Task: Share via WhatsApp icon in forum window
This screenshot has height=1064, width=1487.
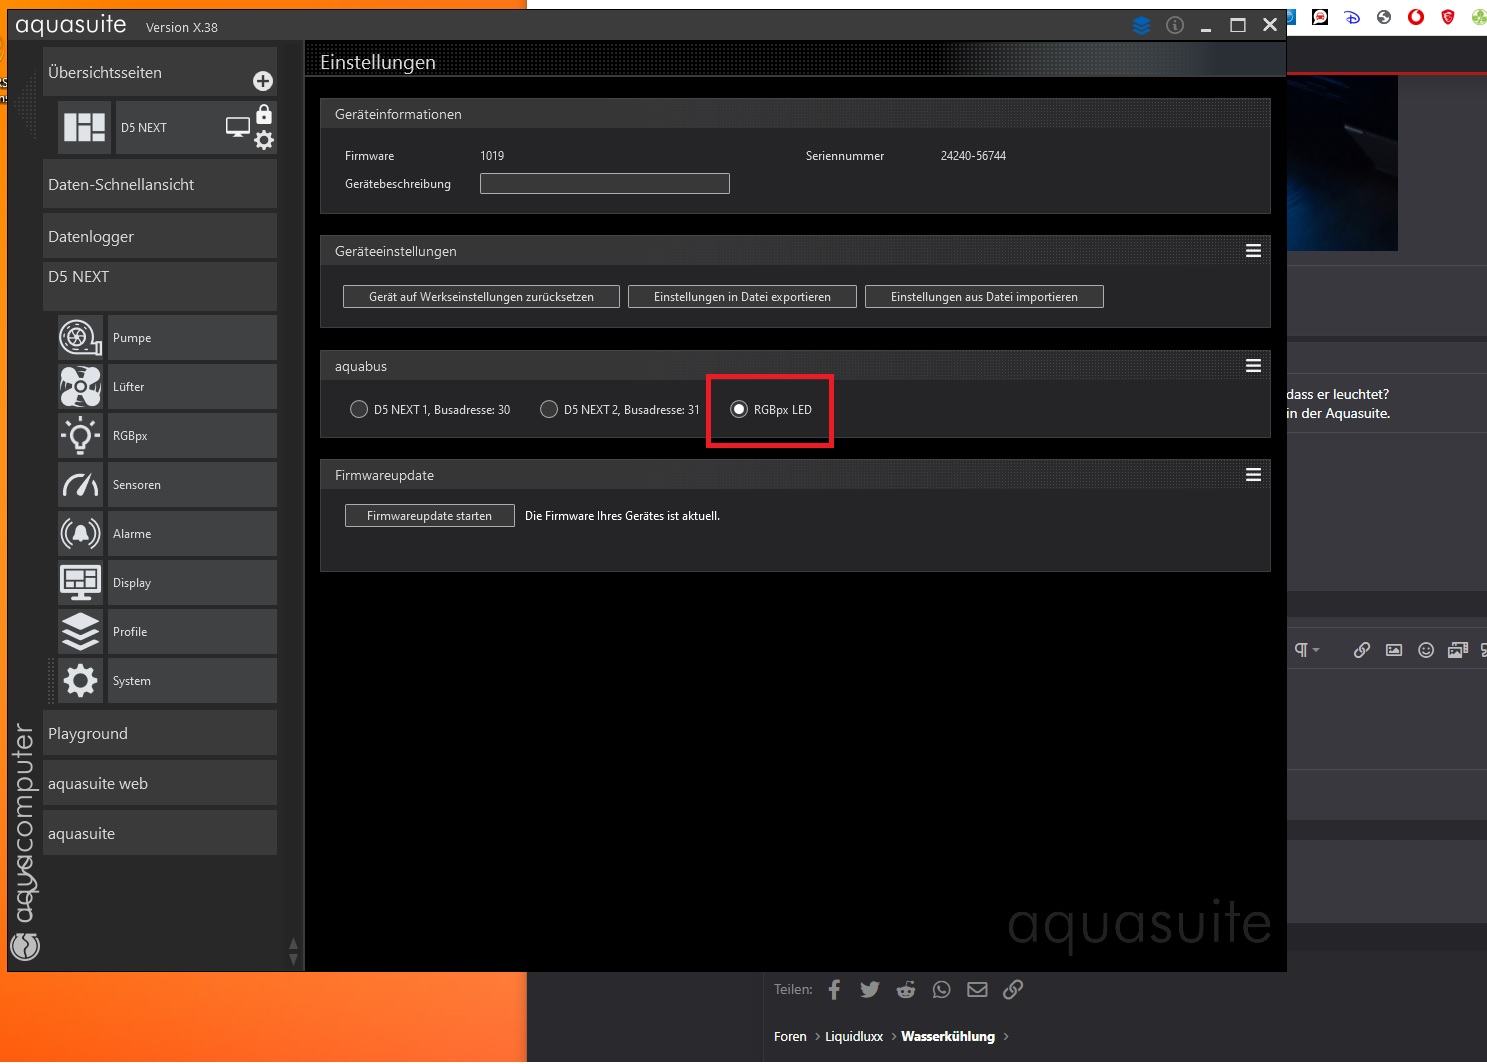Action: pyautogui.click(x=941, y=990)
